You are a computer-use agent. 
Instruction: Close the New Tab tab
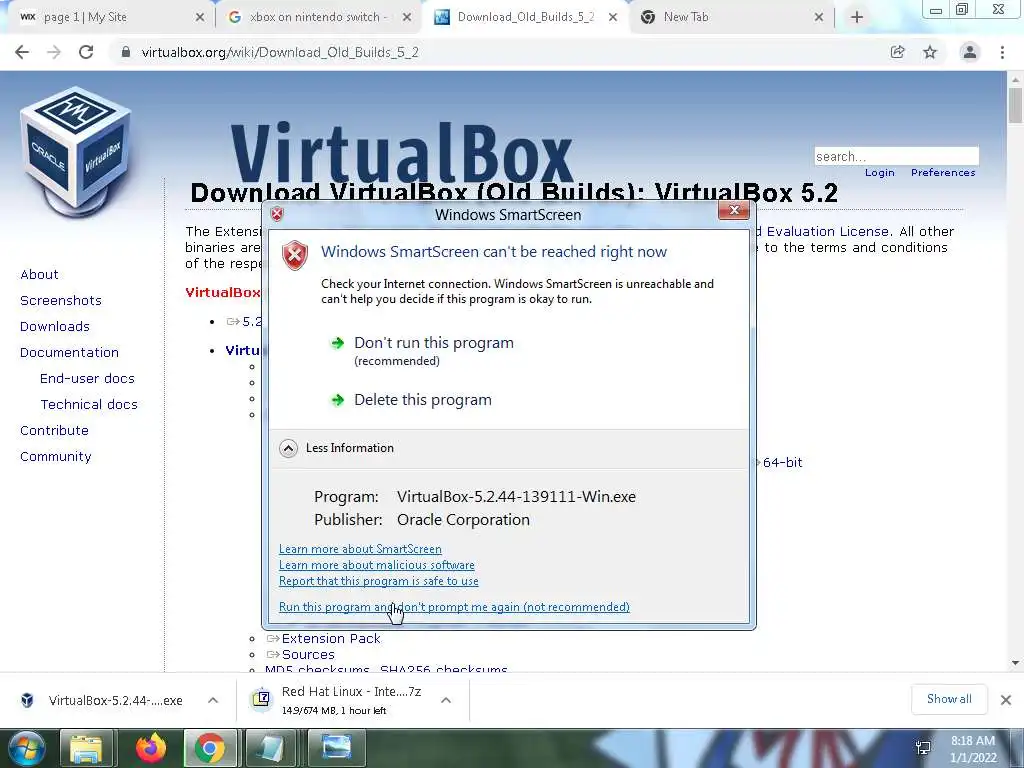tap(819, 18)
